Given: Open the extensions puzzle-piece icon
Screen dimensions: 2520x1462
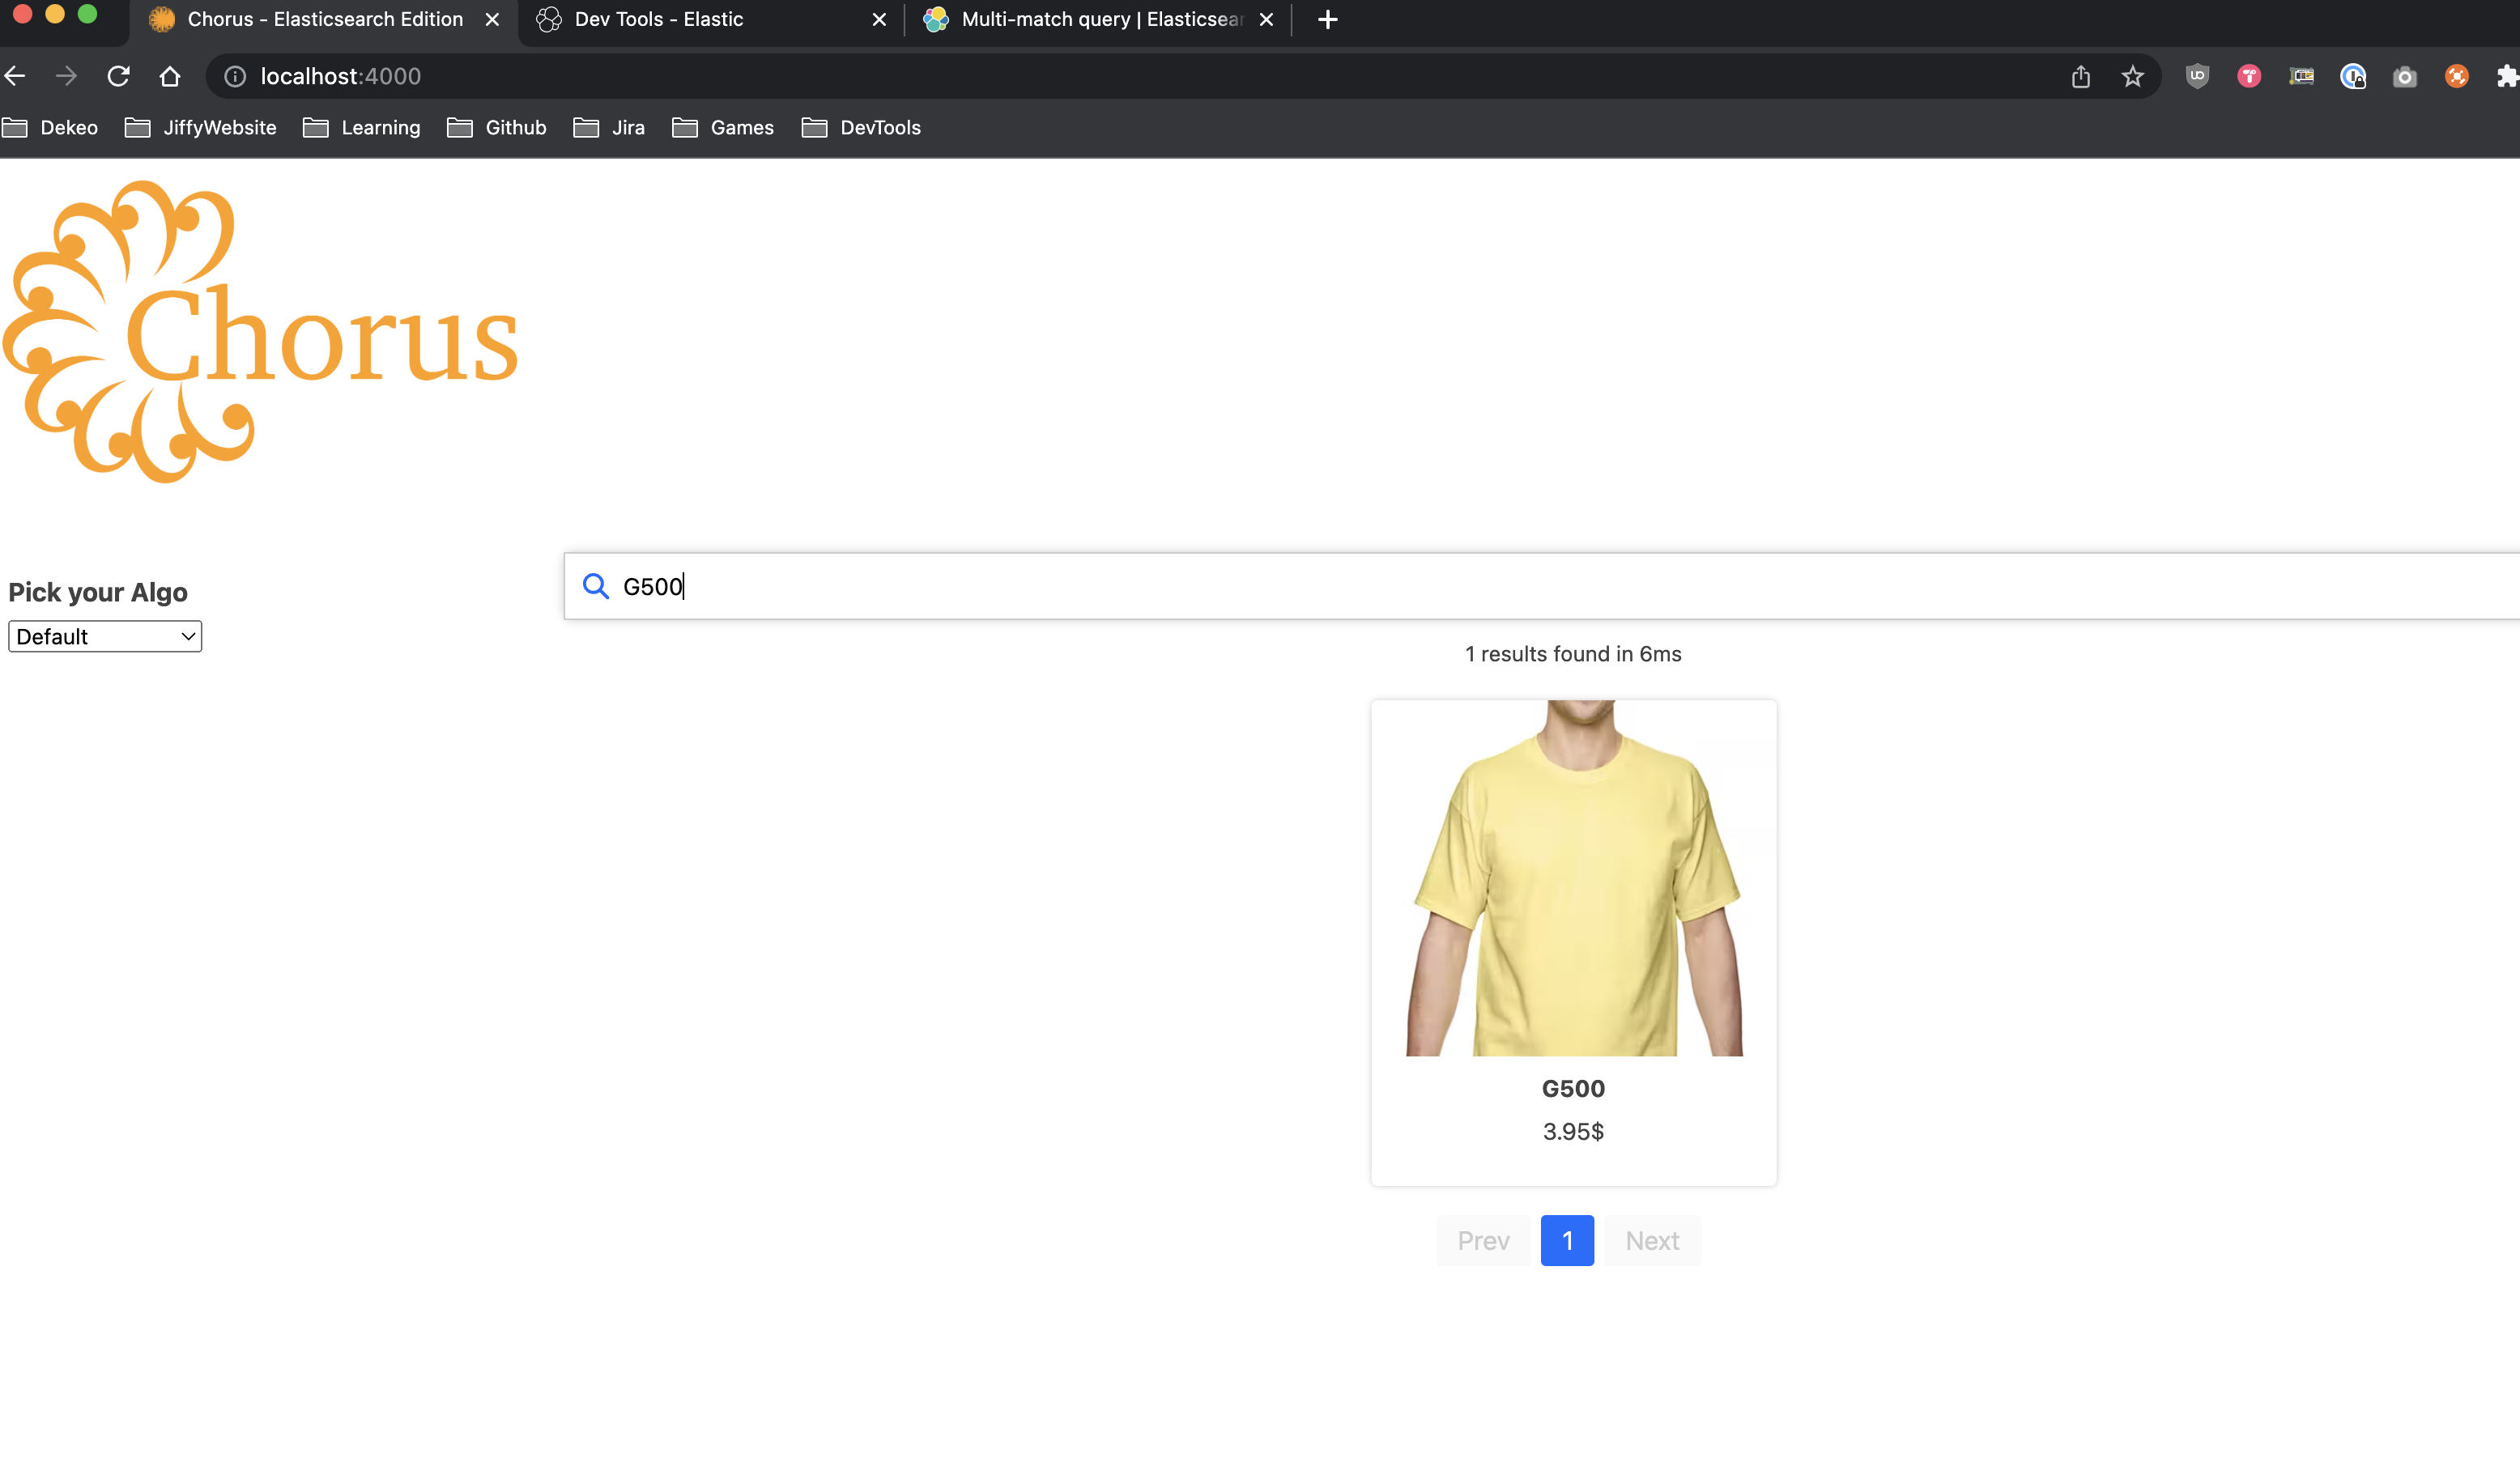Looking at the screenshot, I should tap(2508, 76).
